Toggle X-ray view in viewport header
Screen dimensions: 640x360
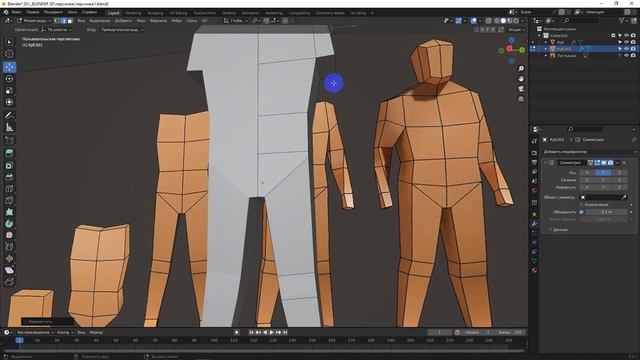488,20
